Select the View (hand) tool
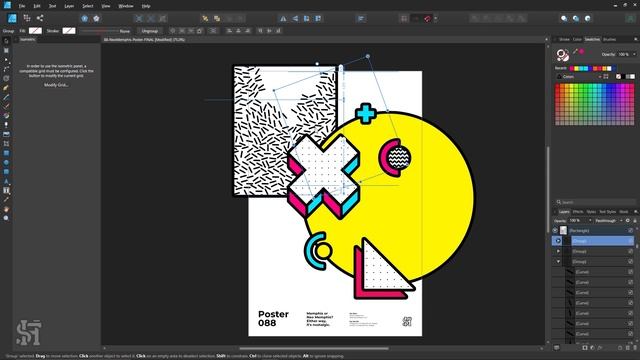640x360 pixels. point(6,209)
